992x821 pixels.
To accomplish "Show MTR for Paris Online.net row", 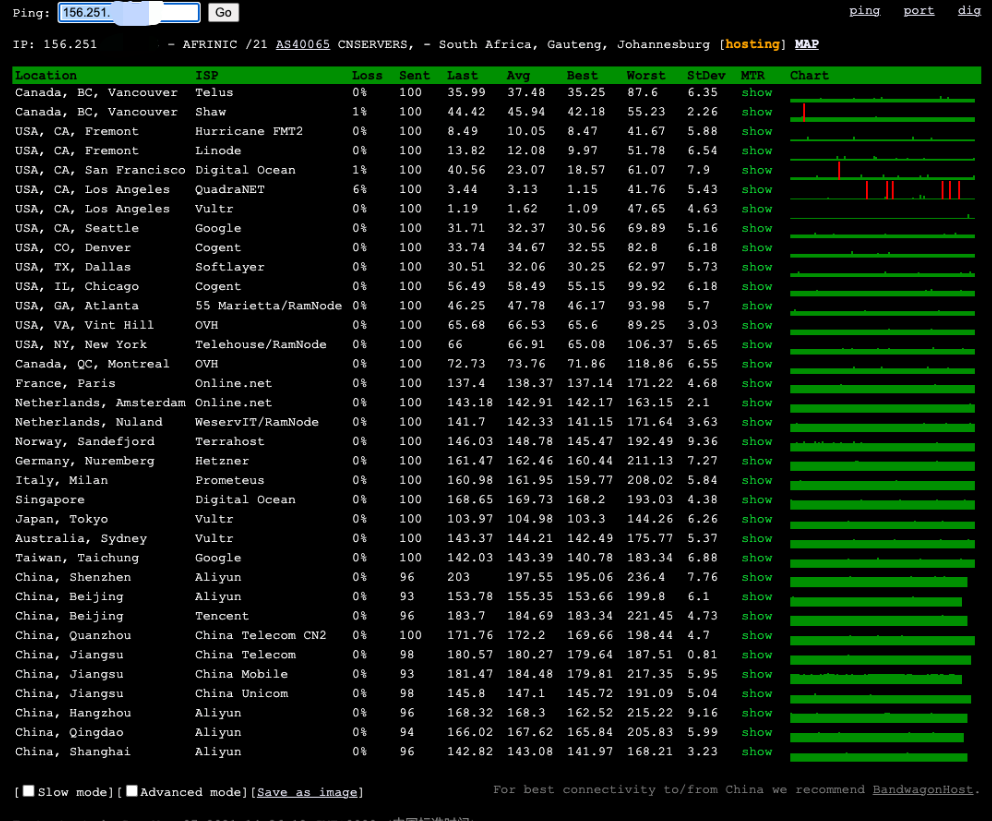I will [x=757, y=383].
